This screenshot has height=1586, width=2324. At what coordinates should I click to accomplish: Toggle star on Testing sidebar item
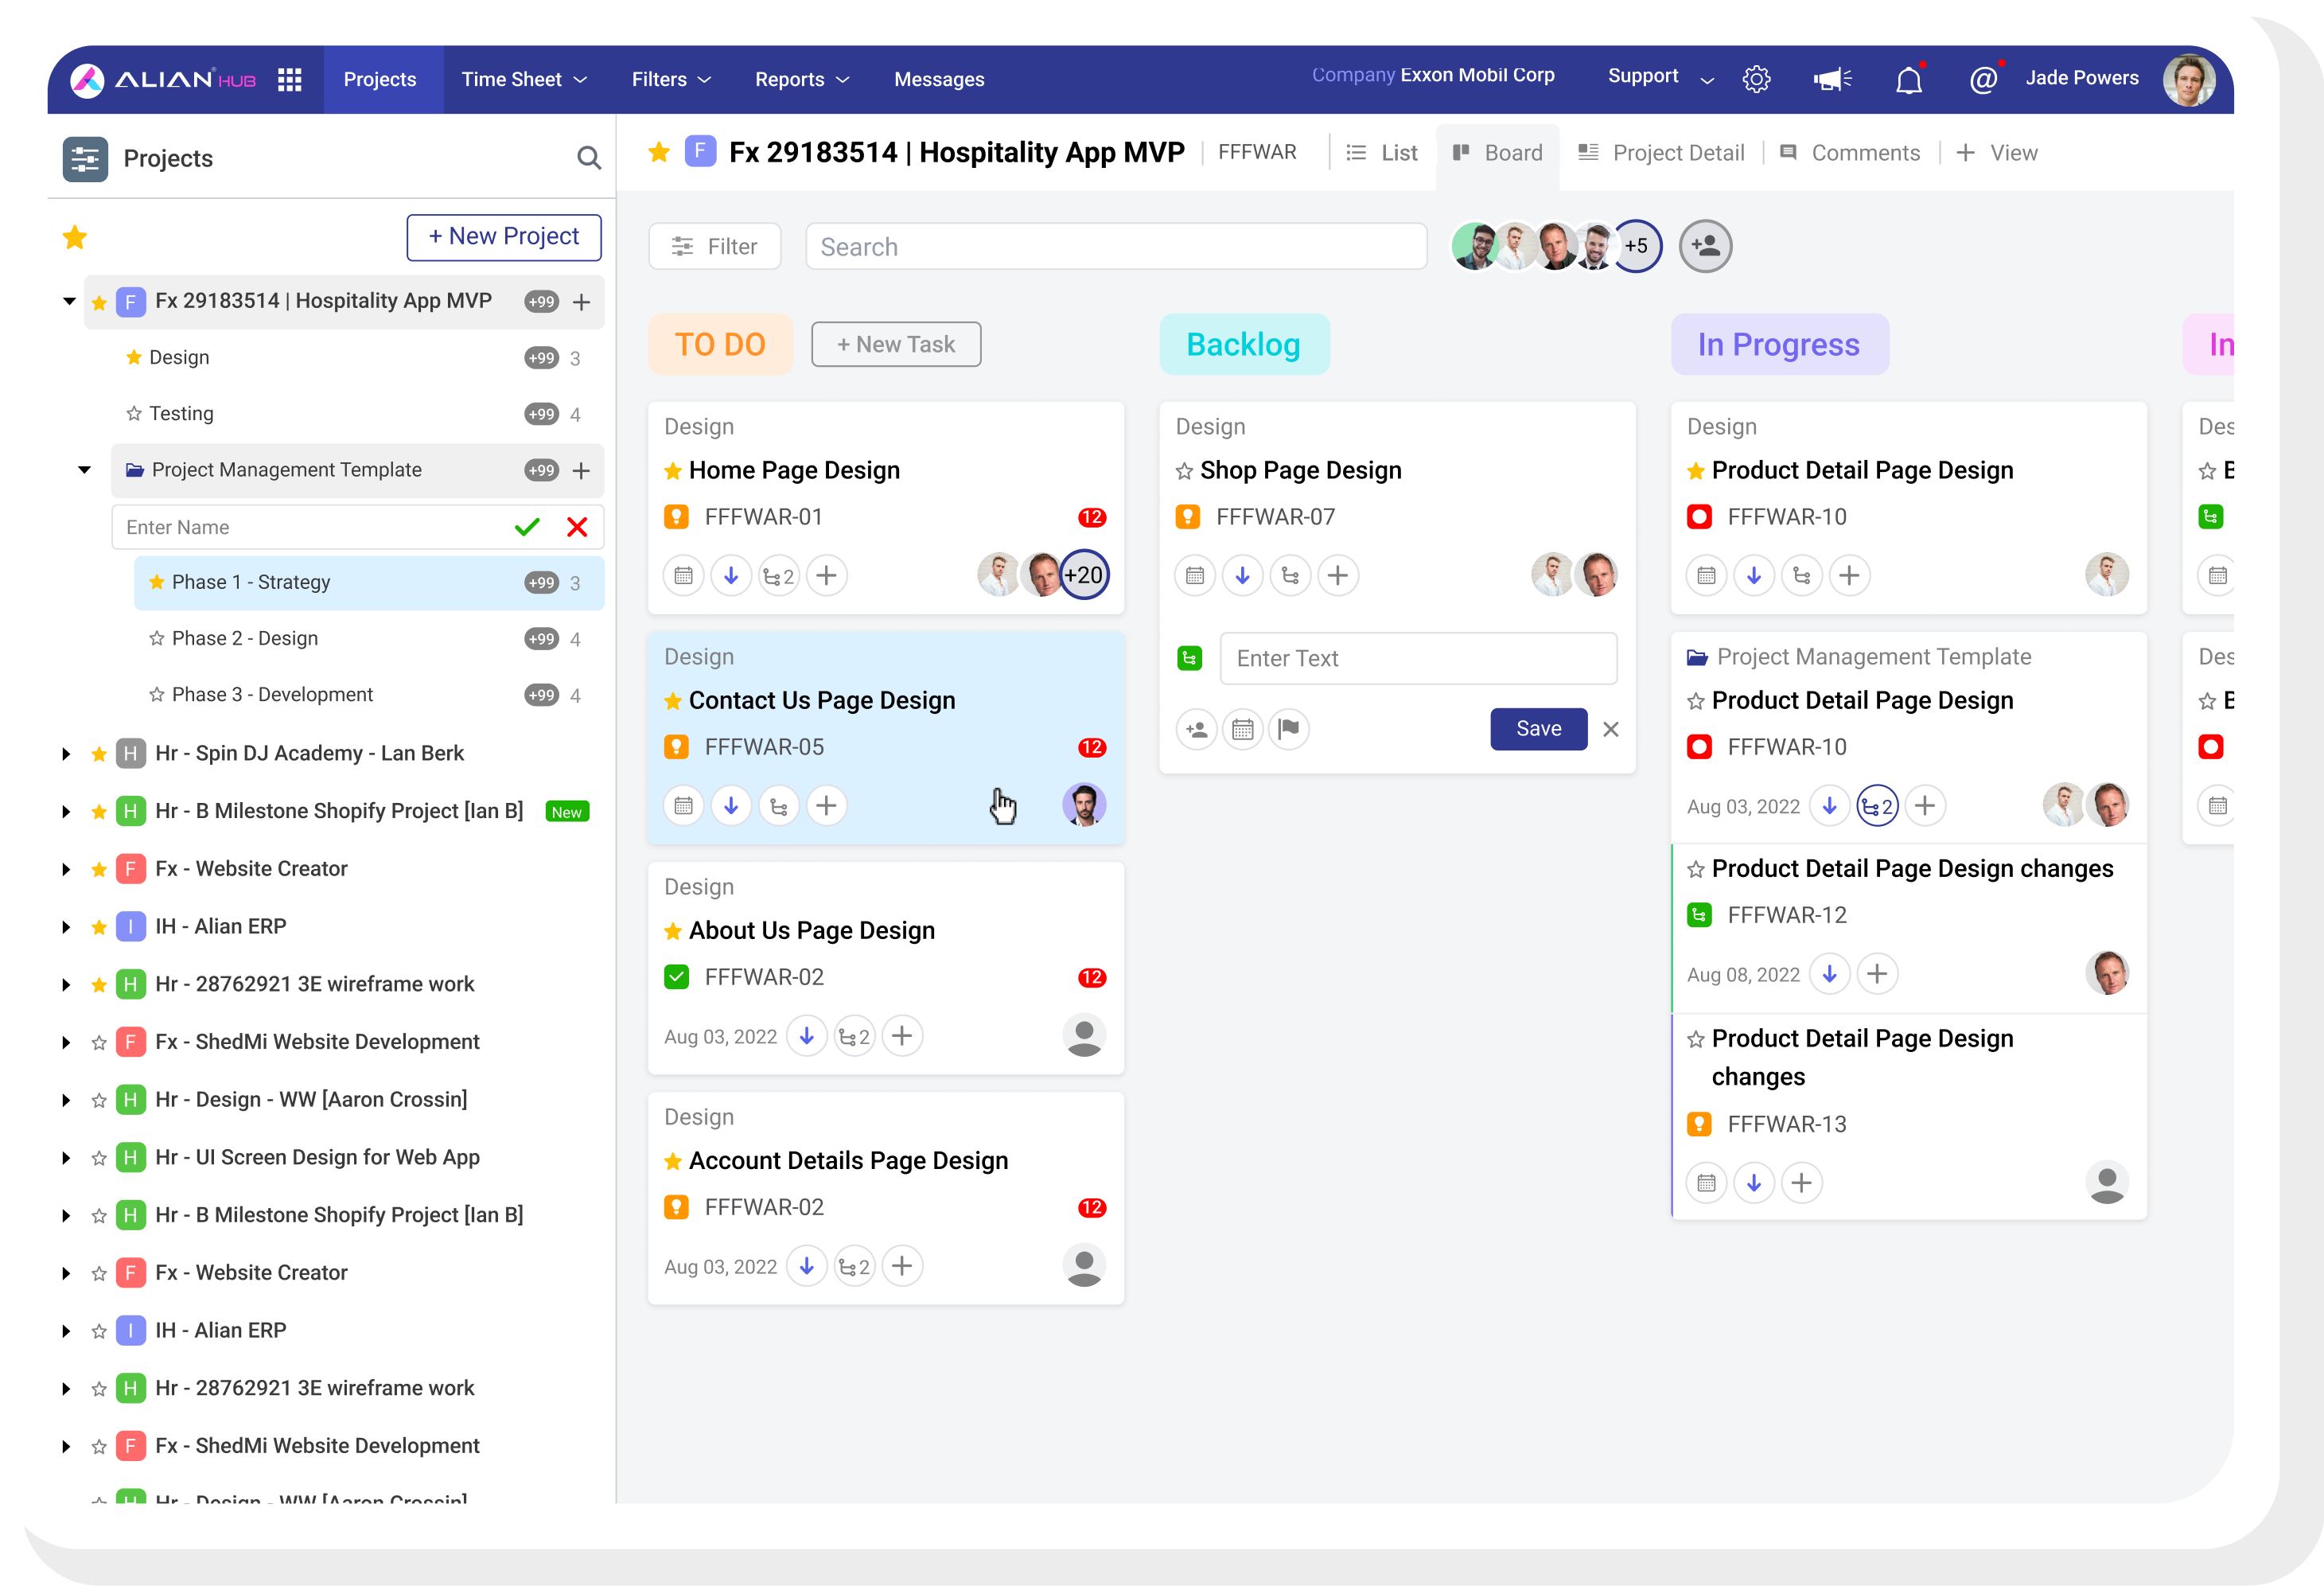[134, 413]
